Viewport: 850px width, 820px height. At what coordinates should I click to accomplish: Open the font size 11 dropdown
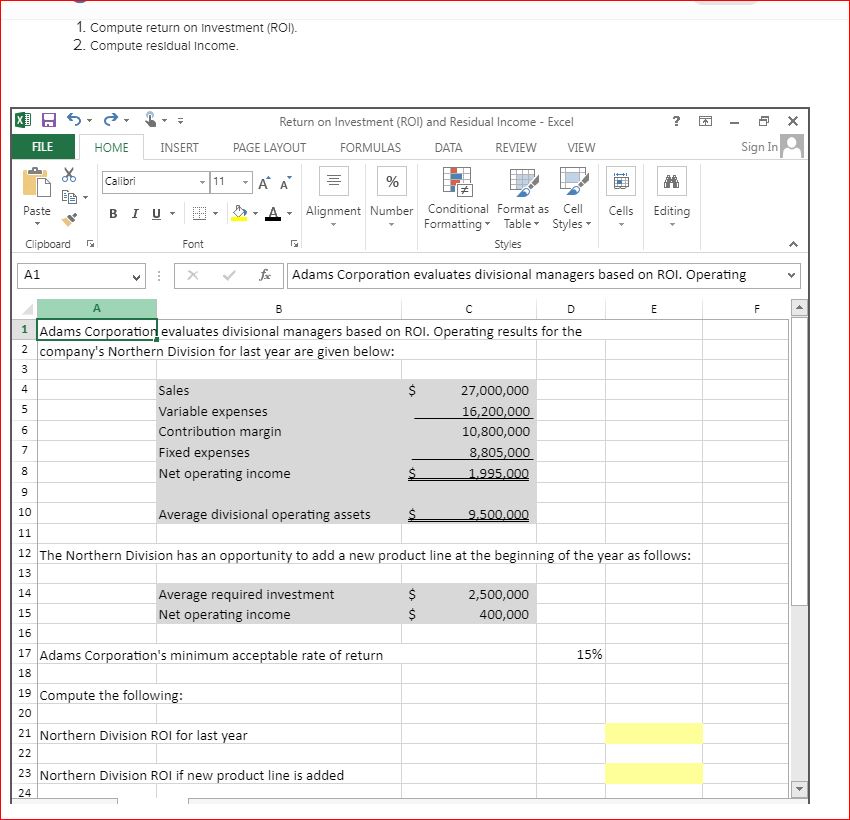pos(245,182)
